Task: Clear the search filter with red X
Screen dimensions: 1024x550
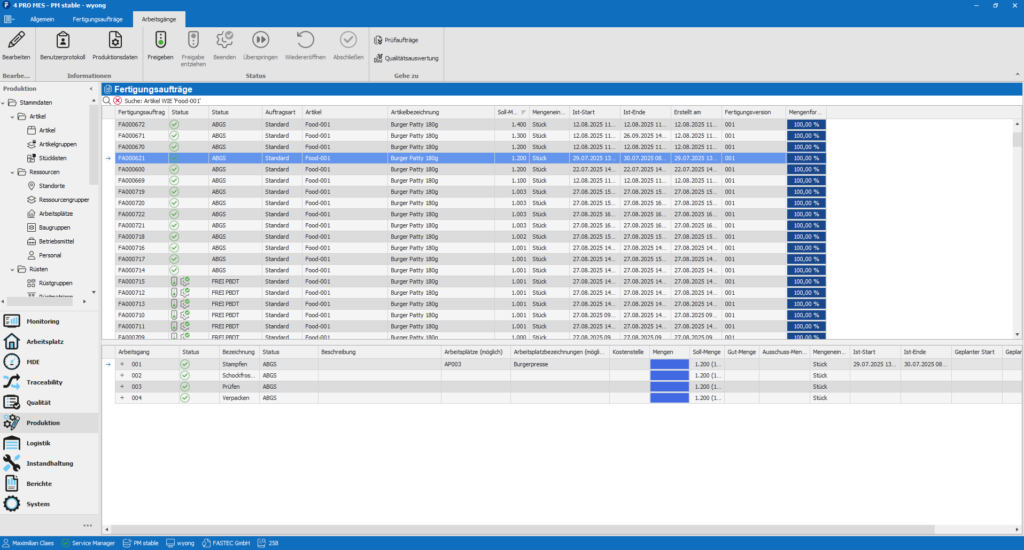Action: (117, 101)
